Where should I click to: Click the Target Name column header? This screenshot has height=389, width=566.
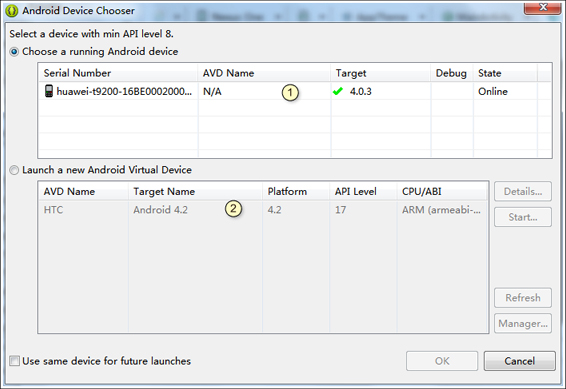click(x=195, y=191)
